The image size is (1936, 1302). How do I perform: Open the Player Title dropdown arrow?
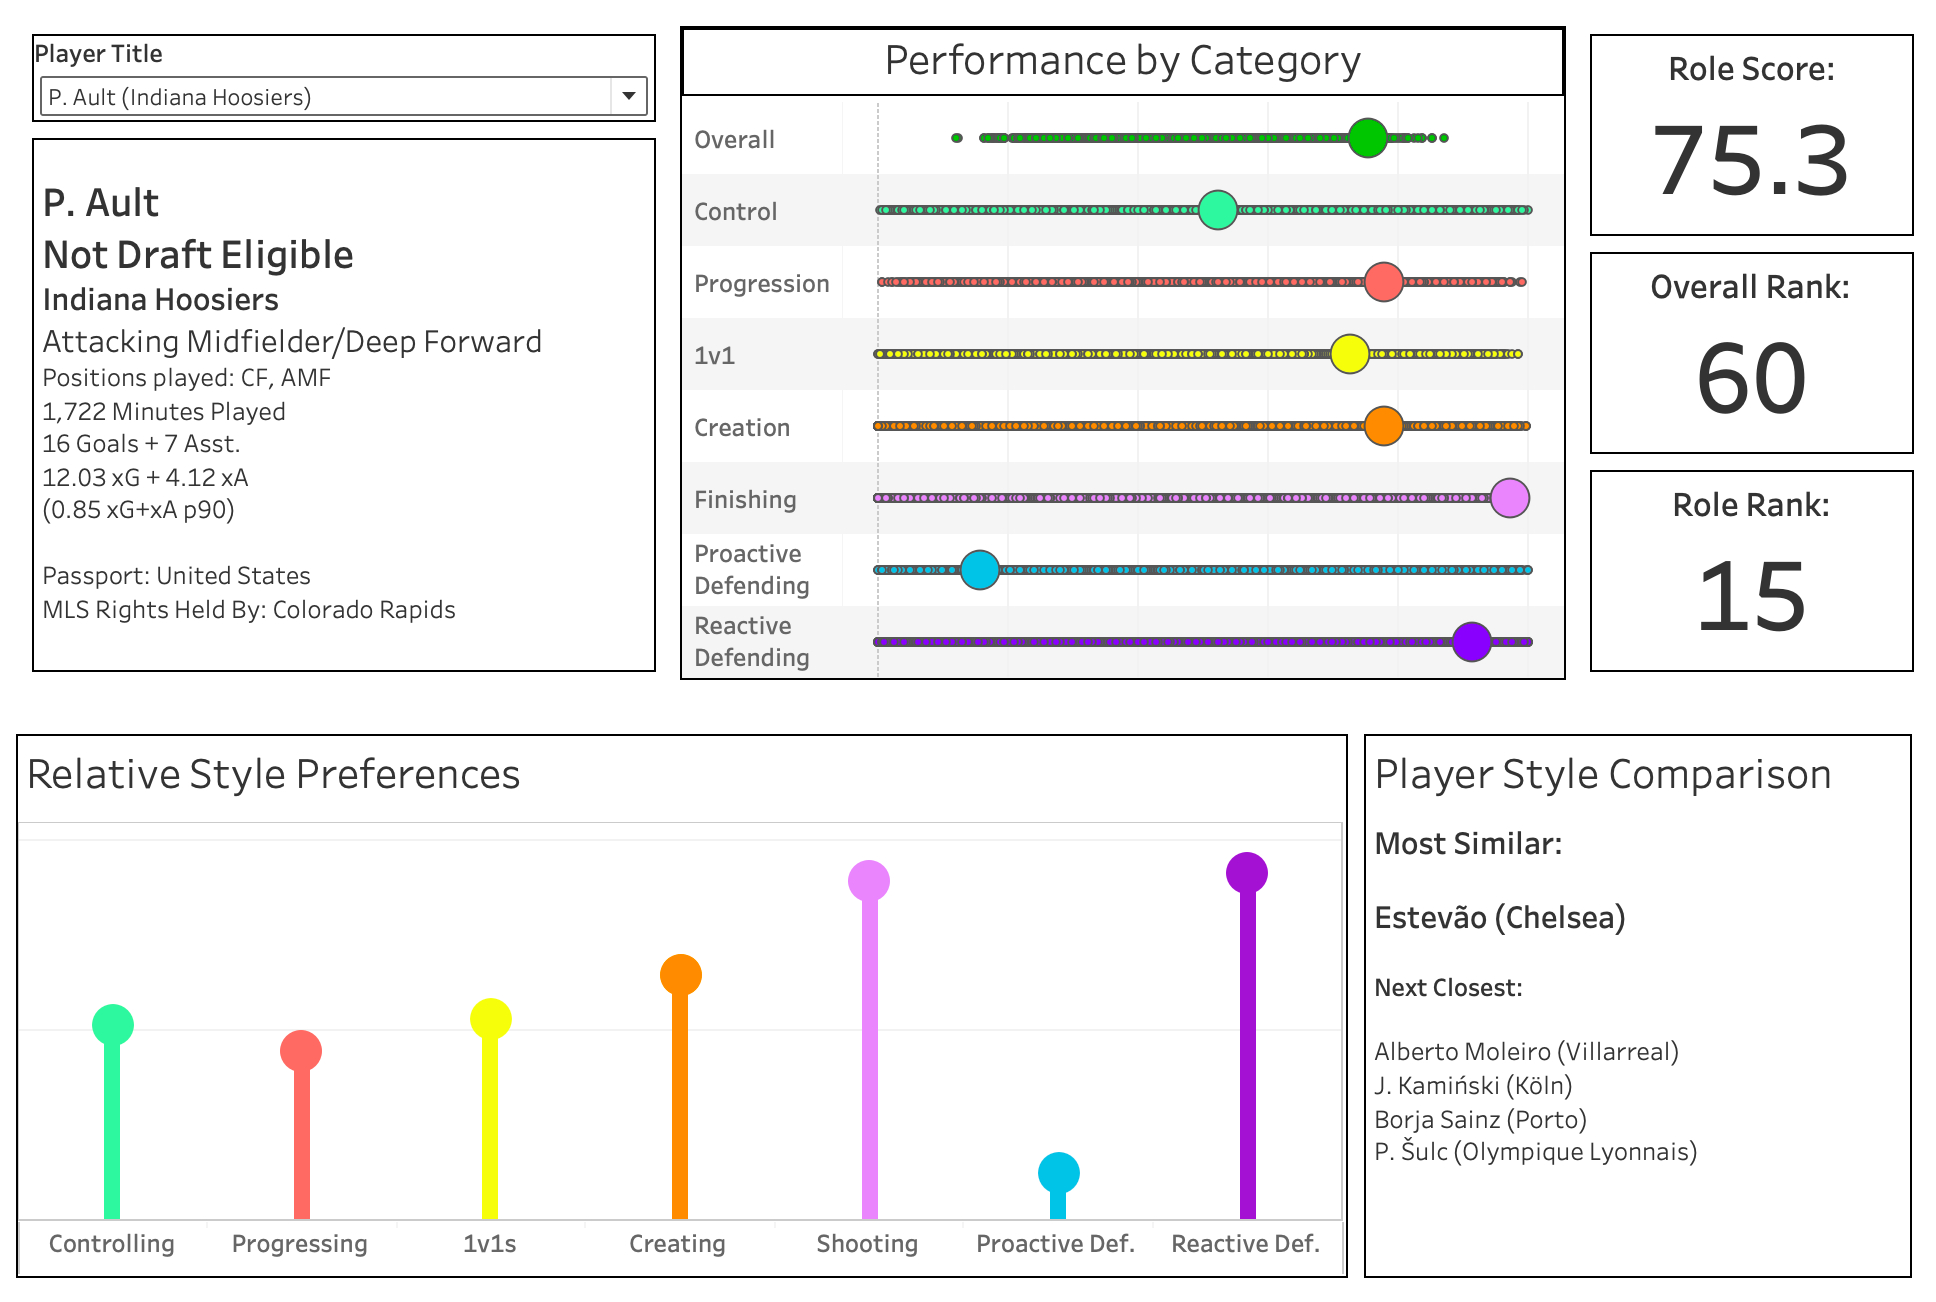click(629, 96)
